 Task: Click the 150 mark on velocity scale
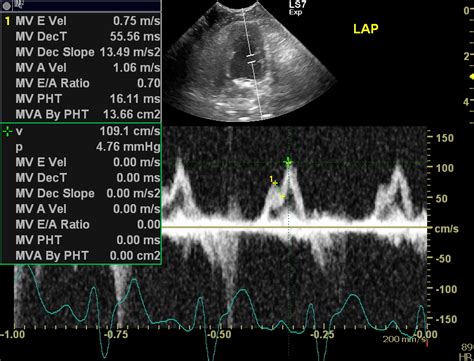(445, 138)
